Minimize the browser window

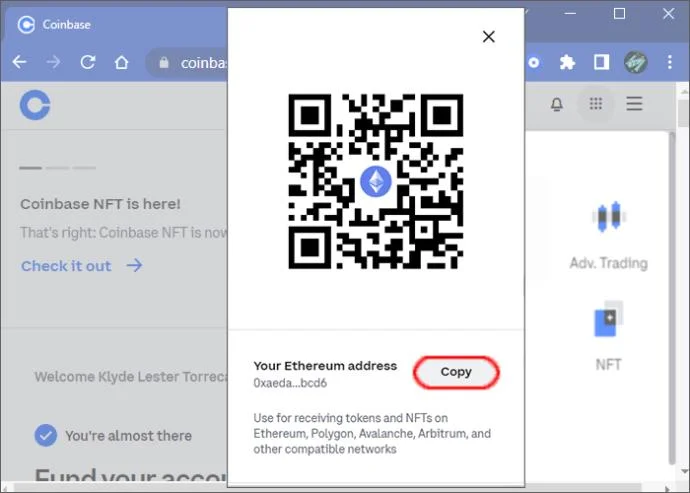[x=570, y=14]
